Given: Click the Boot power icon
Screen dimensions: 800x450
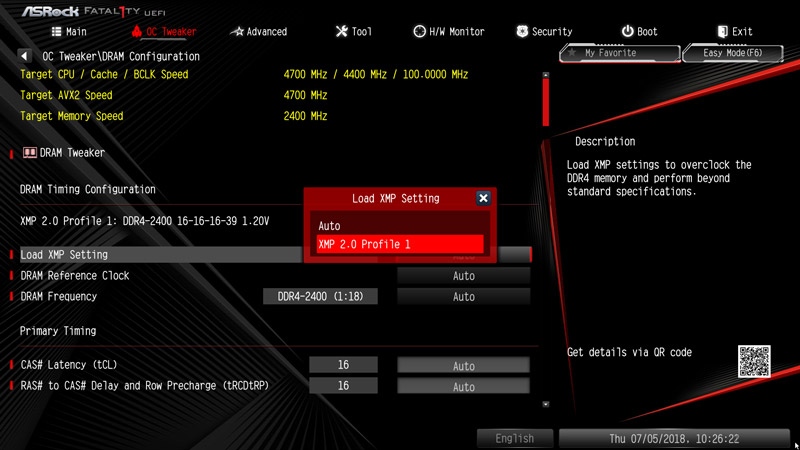Looking at the screenshot, I should click(x=627, y=32).
